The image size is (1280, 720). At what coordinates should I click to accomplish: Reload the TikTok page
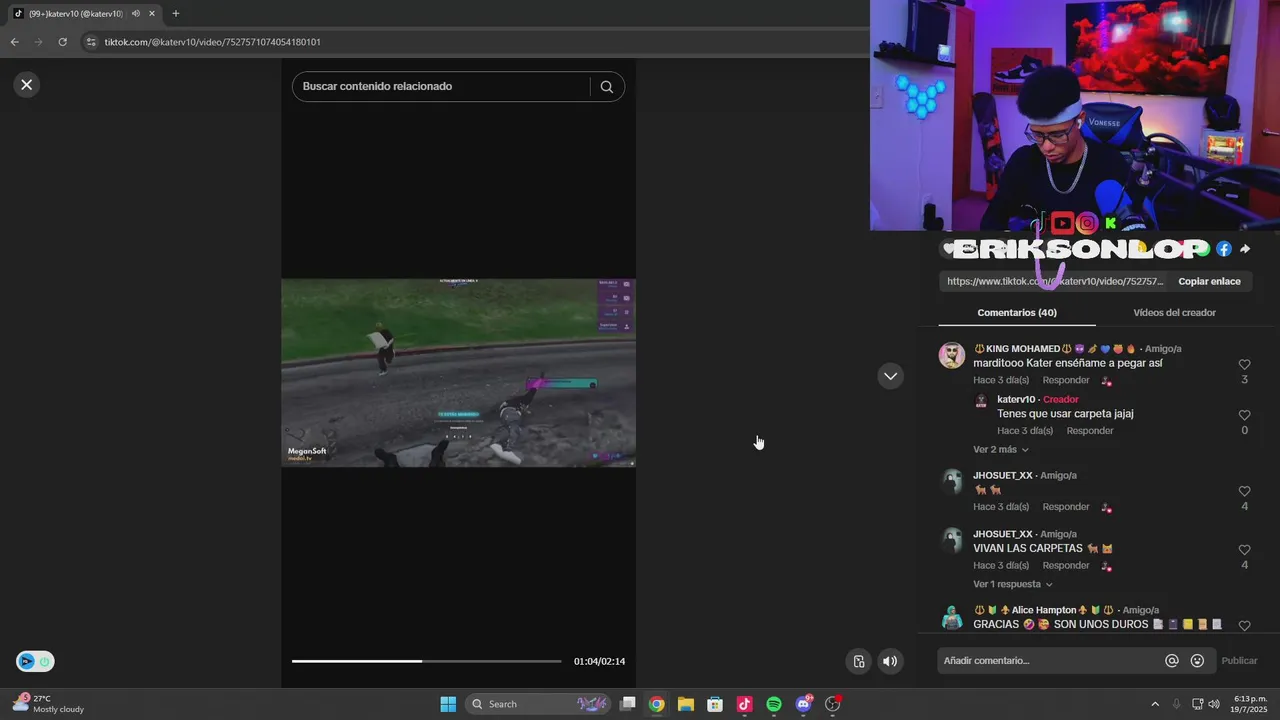pos(63,42)
